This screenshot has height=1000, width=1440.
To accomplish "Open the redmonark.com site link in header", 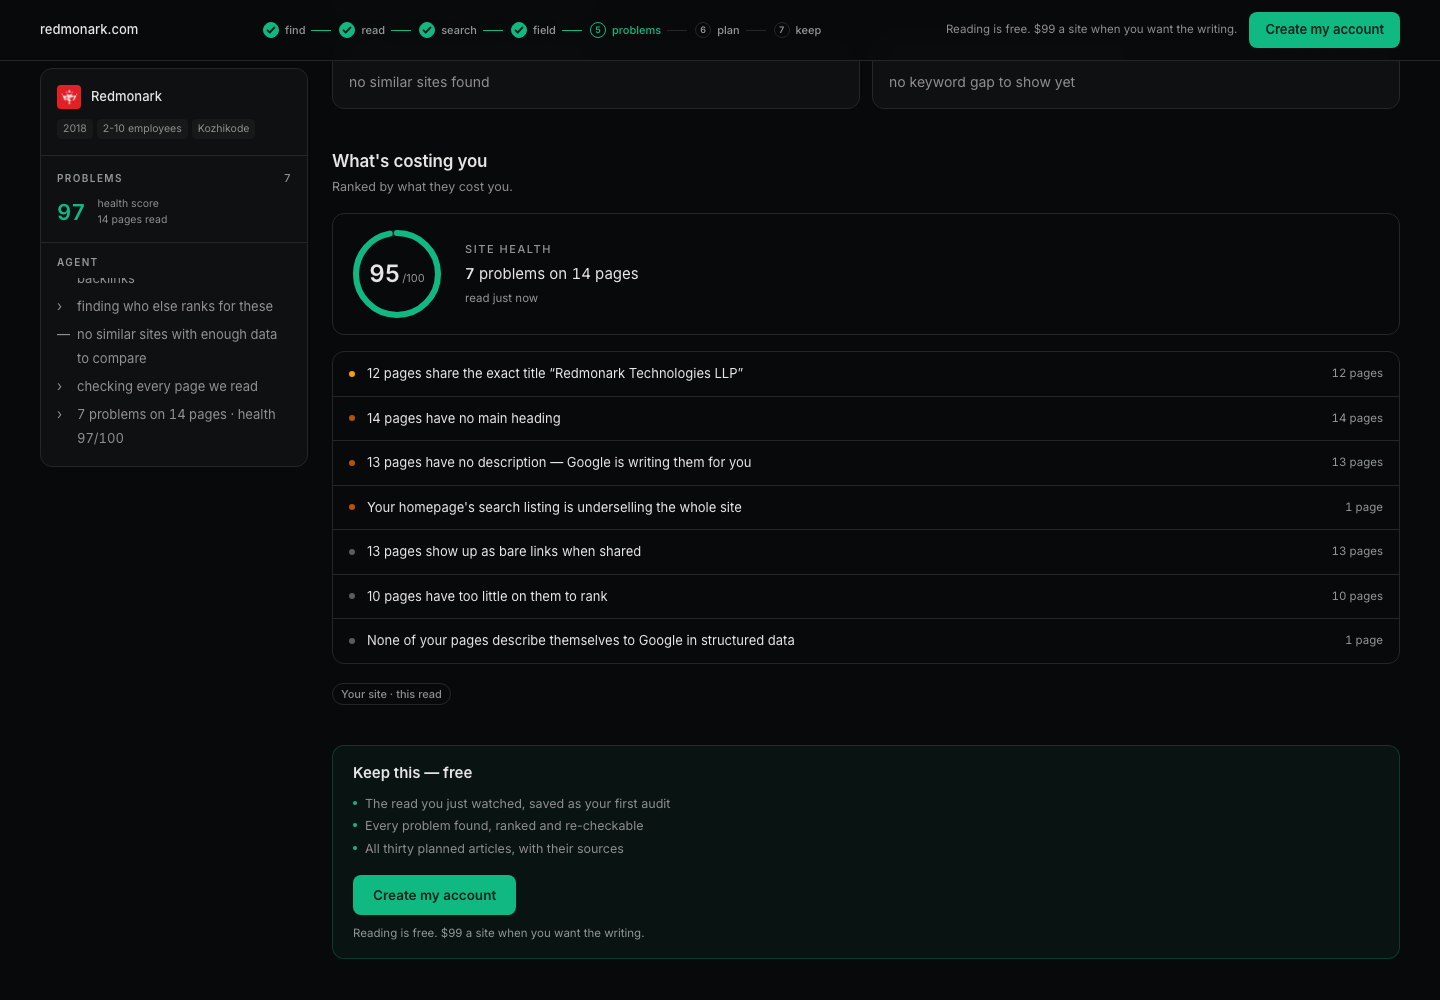I will (89, 30).
